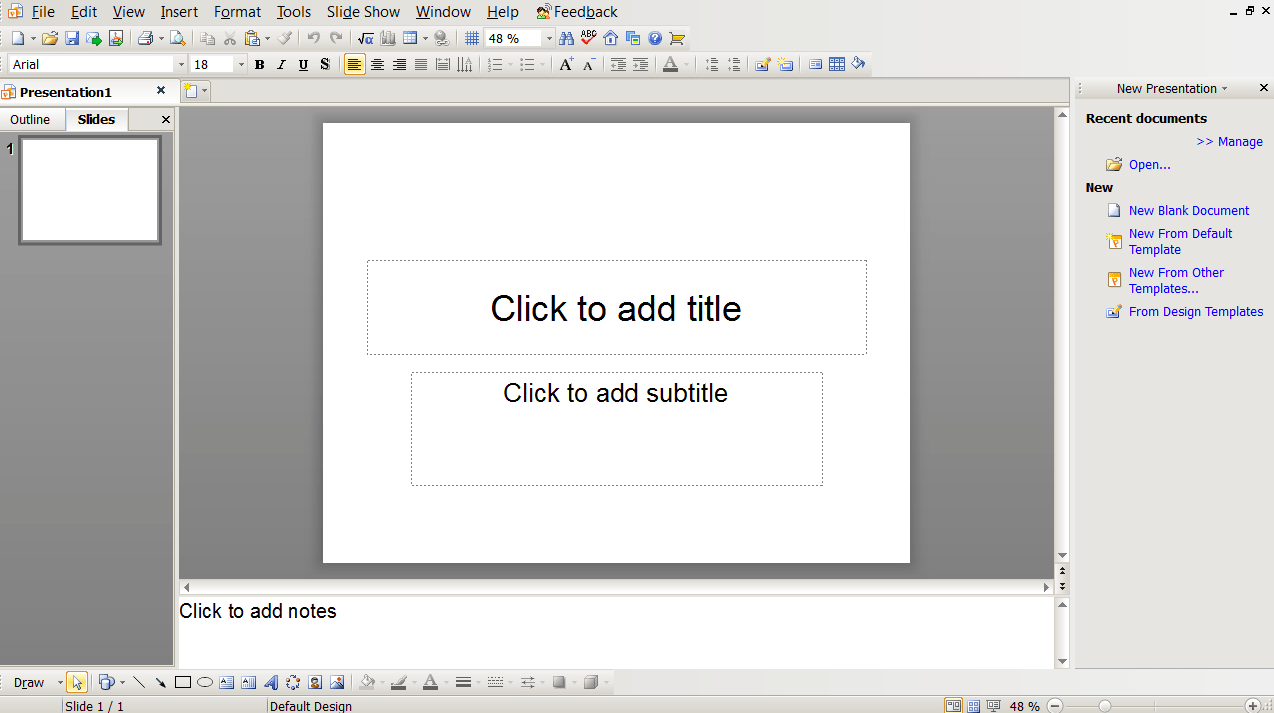Expand the basic shapes dropdown arrow

pyautogui.click(x=122, y=682)
